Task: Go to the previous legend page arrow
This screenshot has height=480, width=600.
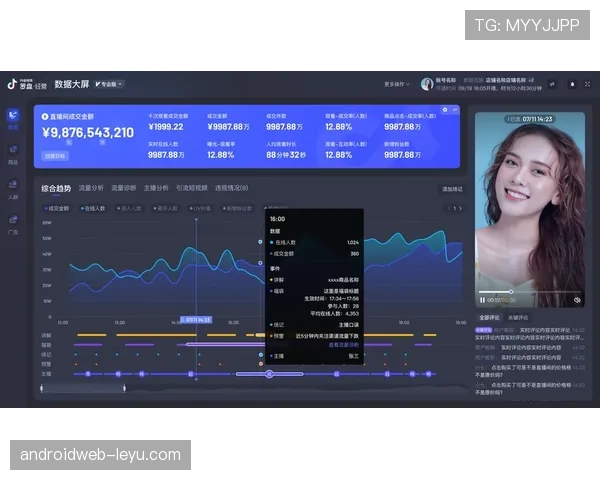Action: coord(449,209)
